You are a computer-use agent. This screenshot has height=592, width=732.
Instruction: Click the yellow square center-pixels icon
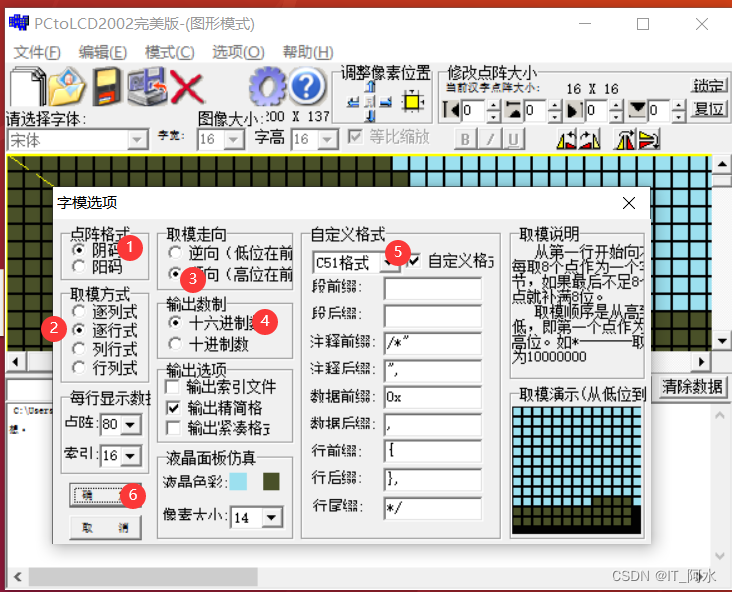click(413, 101)
